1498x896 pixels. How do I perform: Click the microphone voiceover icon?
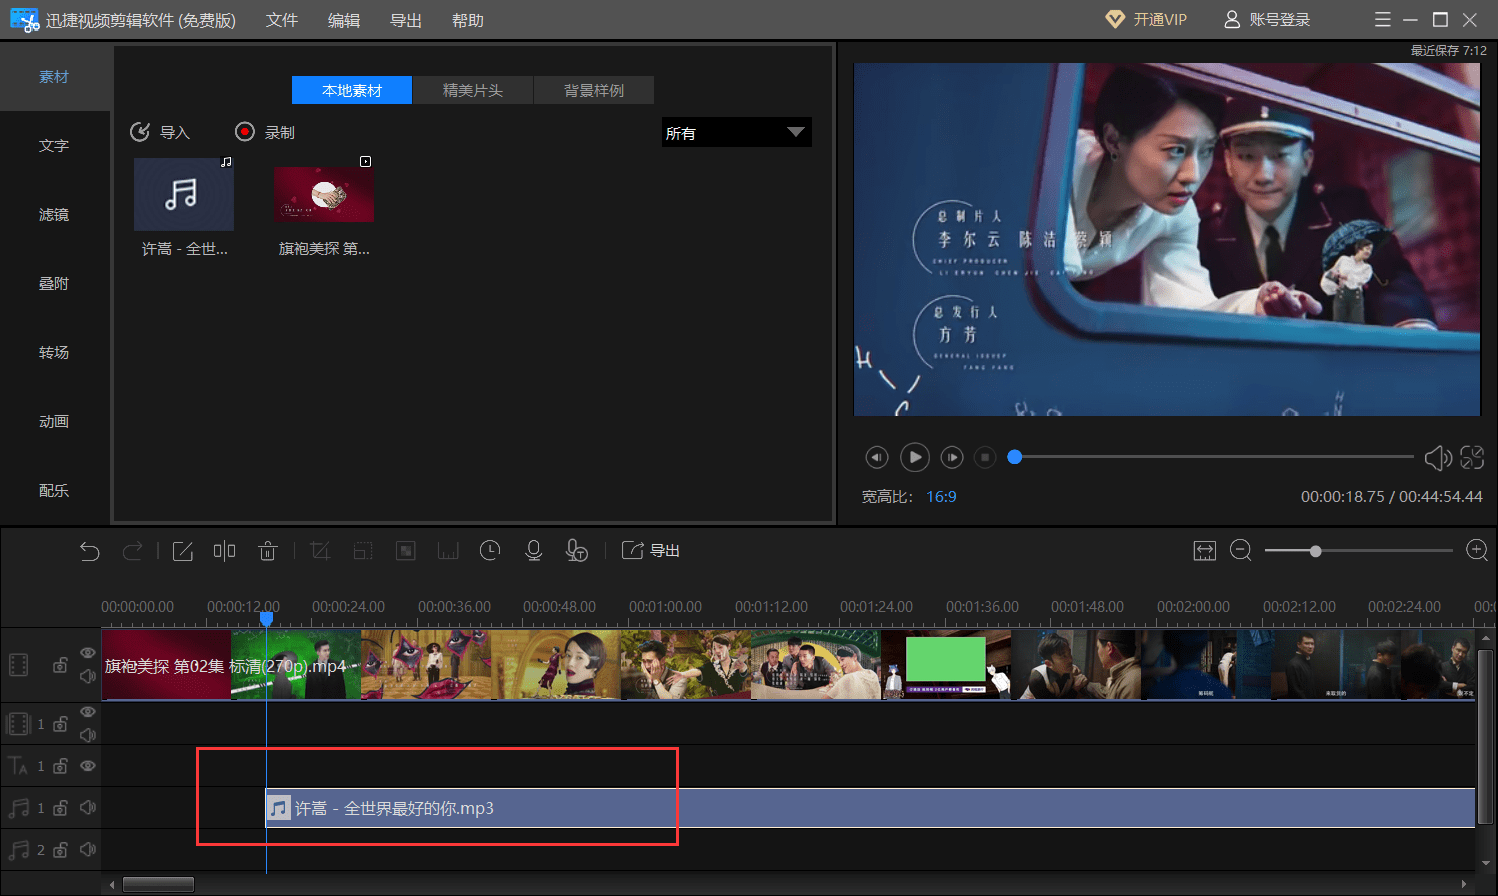click(534, 551)
